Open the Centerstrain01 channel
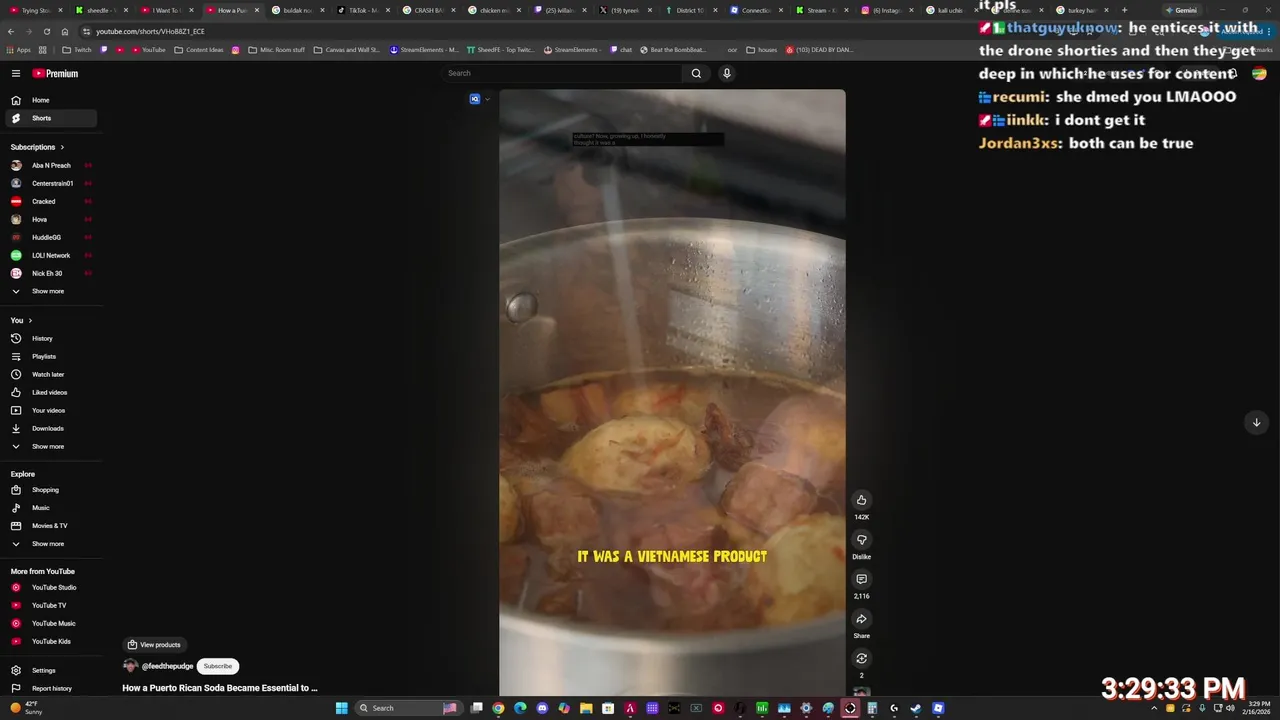The height and width of the screenshot is (720, 1280). 49,183
